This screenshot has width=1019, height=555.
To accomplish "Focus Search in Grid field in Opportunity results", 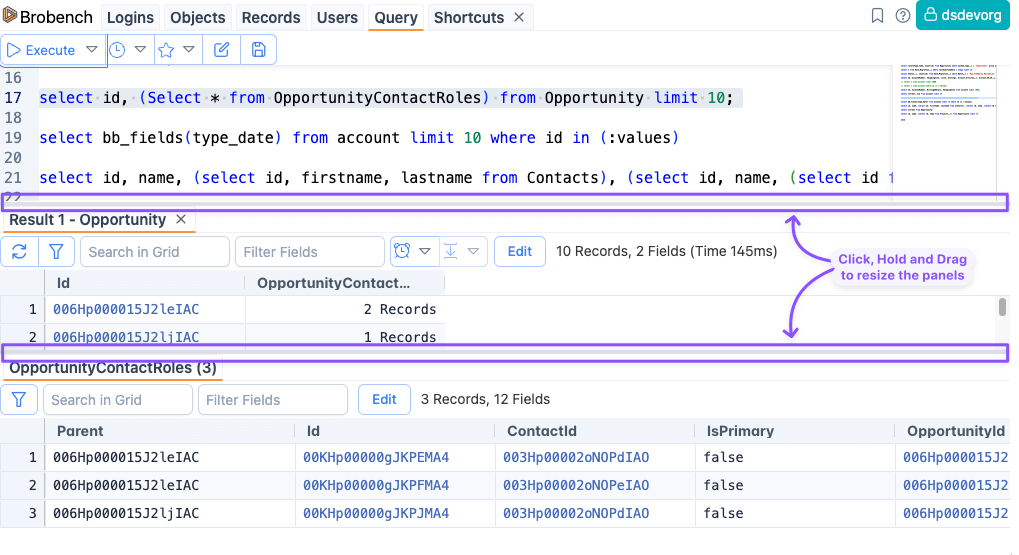I will pyautogui.click(x=155, y=252).
